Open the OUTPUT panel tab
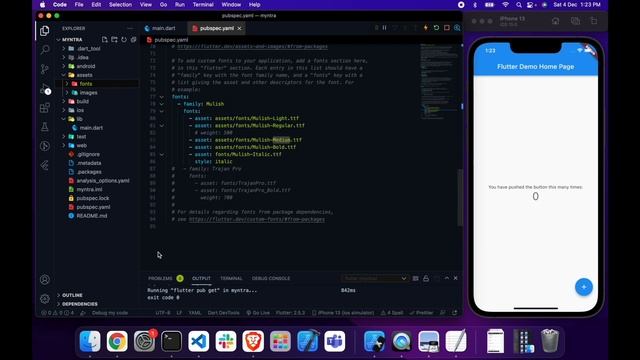640x360 pixels. (x=201, y=278)
